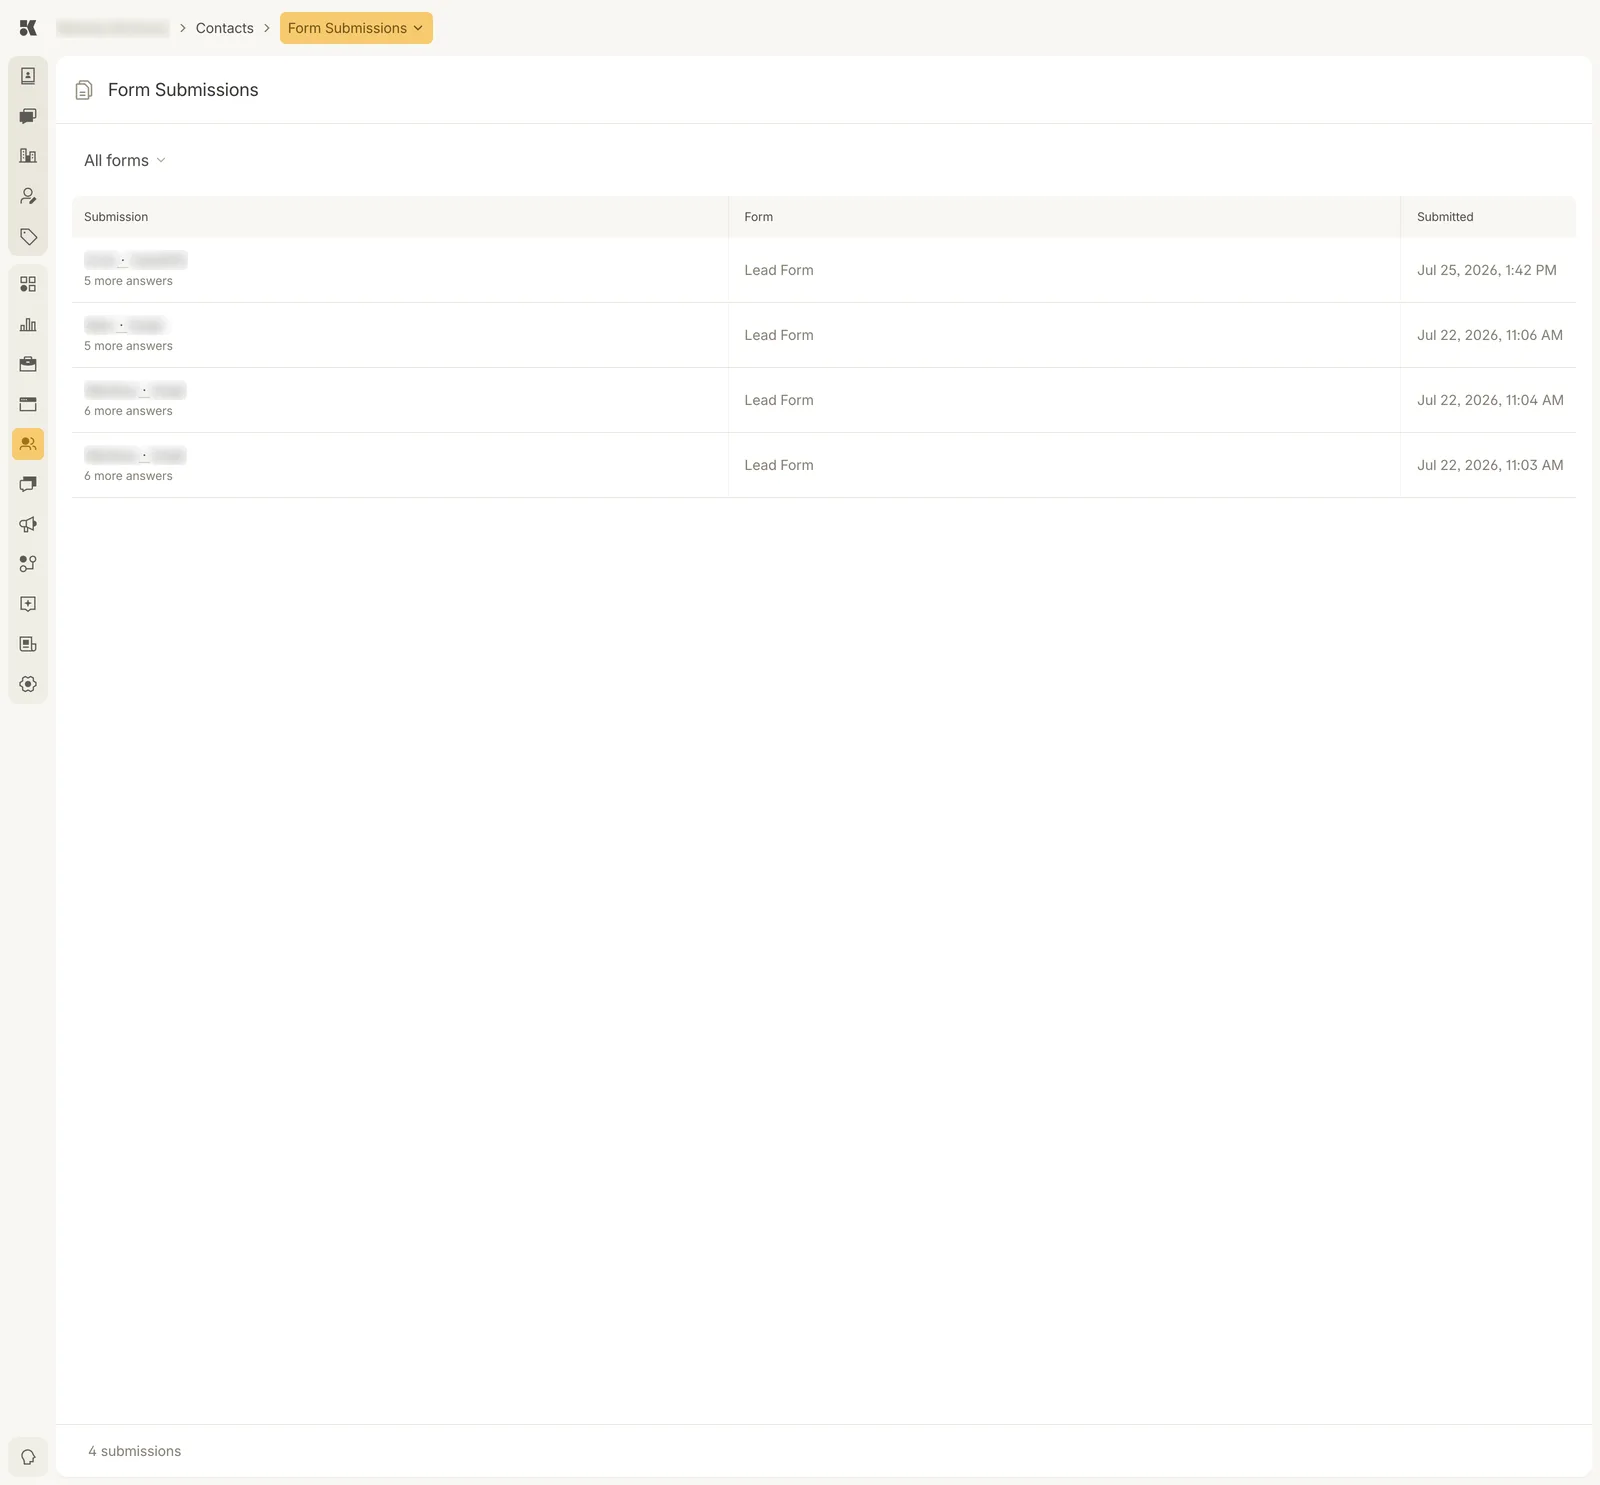Viewport: 1600px width, 1485px height.
Task: Click Lead Form in the Jul 25 row
Action: coord(779,270)
